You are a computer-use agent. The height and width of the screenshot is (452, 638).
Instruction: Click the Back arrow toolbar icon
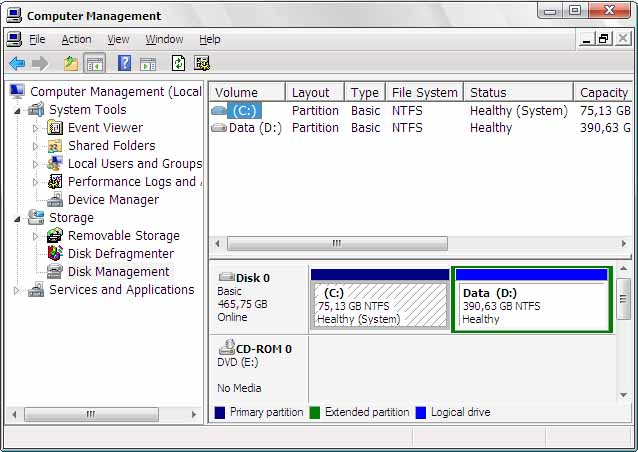[17, 63]
